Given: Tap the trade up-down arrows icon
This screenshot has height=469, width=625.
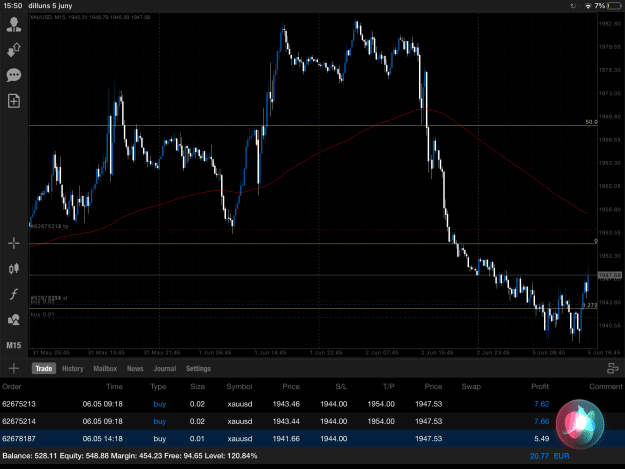Looking at the screenshot, I should point(14,50).
